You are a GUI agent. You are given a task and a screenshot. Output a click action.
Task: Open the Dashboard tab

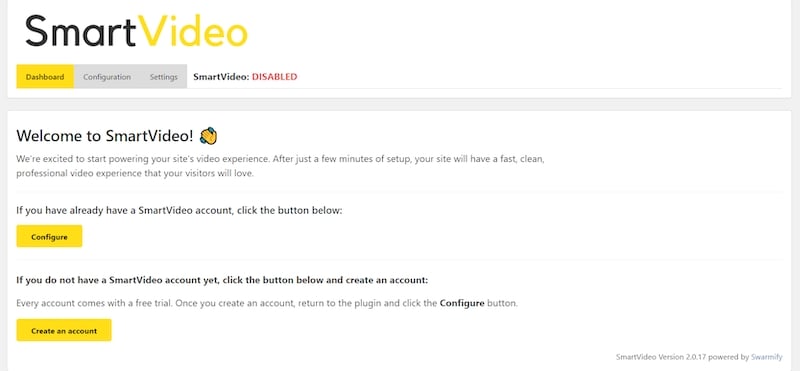45,77
